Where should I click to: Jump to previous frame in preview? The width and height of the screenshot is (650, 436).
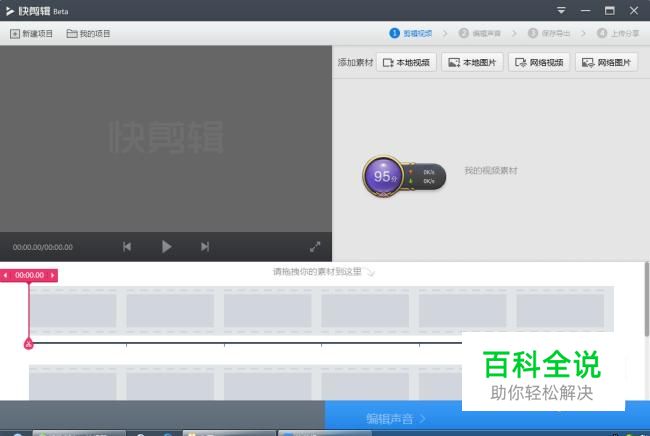pos(127,247)
